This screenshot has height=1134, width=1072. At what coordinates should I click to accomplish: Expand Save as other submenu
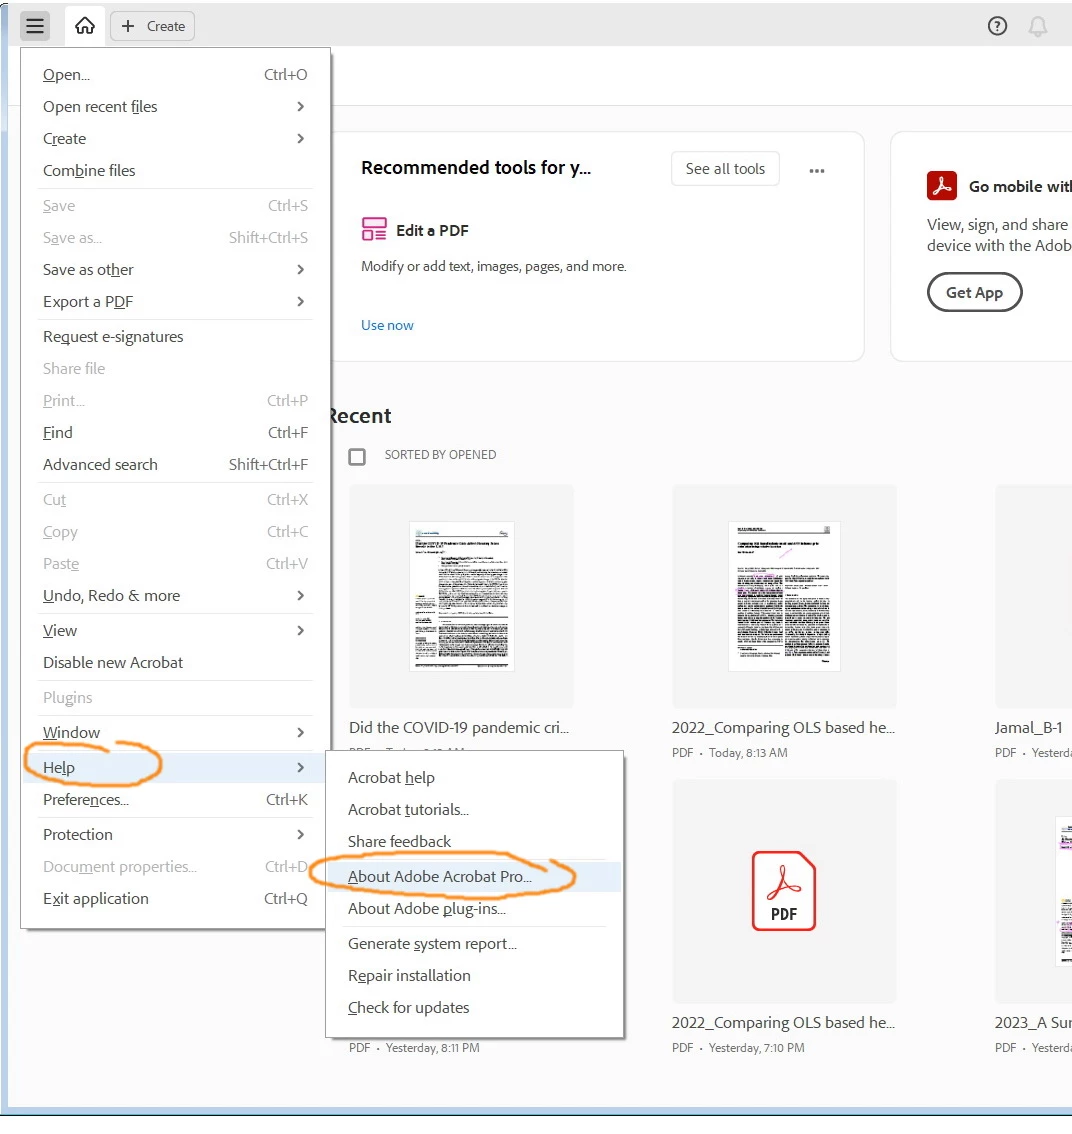[x=175, y=270]
